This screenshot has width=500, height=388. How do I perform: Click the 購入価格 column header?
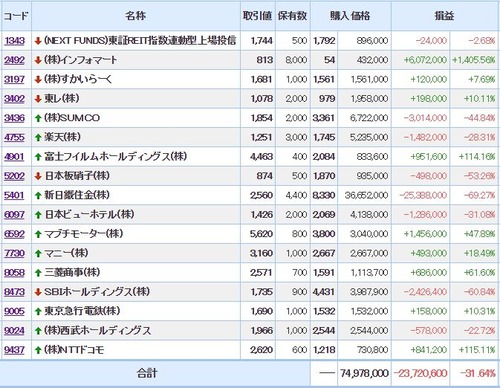pyautogui.click(x=351, y=16)
